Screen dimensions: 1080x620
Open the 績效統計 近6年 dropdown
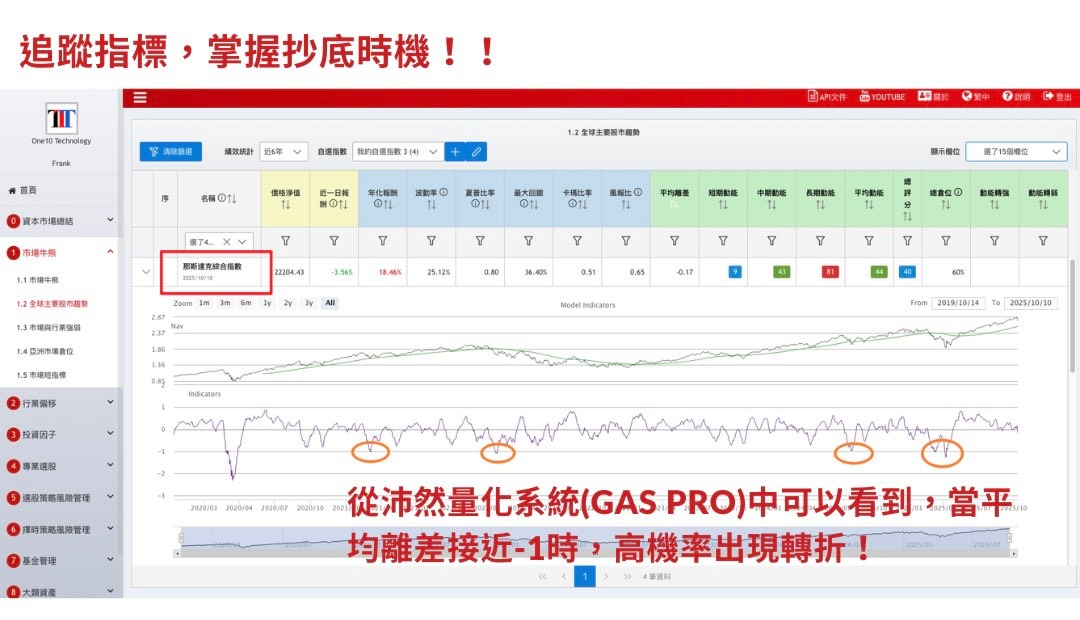[283, 152]
